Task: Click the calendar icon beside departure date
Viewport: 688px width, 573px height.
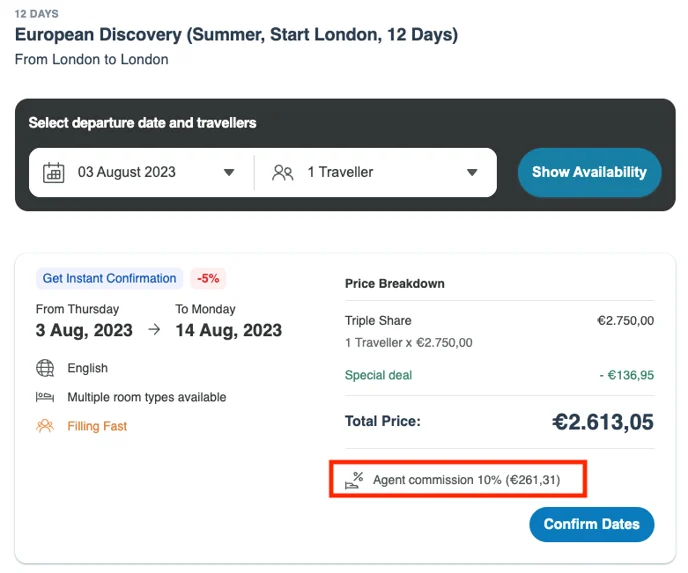Action: [x=54, y=172]
